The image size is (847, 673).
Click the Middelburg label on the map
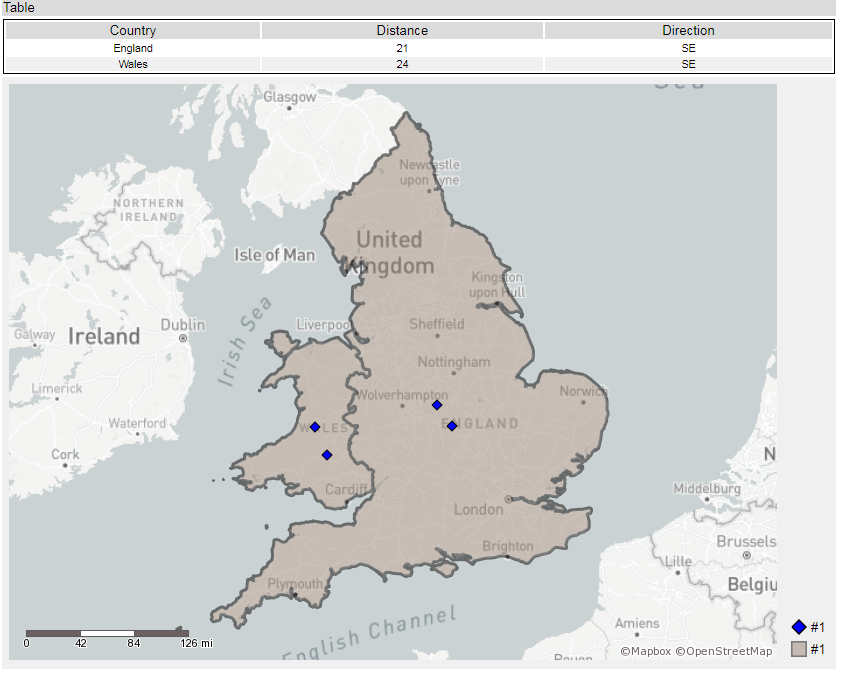click(707, 489)
